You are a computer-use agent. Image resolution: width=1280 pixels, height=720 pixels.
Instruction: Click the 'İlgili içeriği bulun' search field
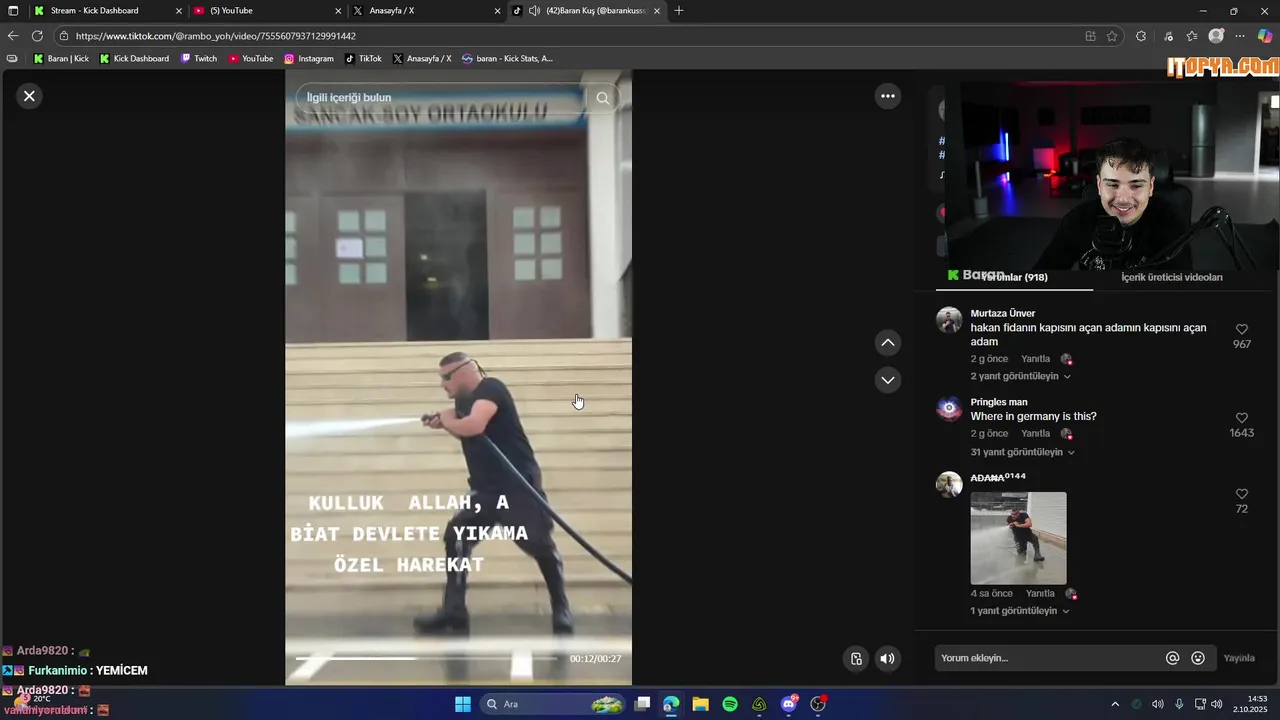pyautogui.click(x=440, y=98)
